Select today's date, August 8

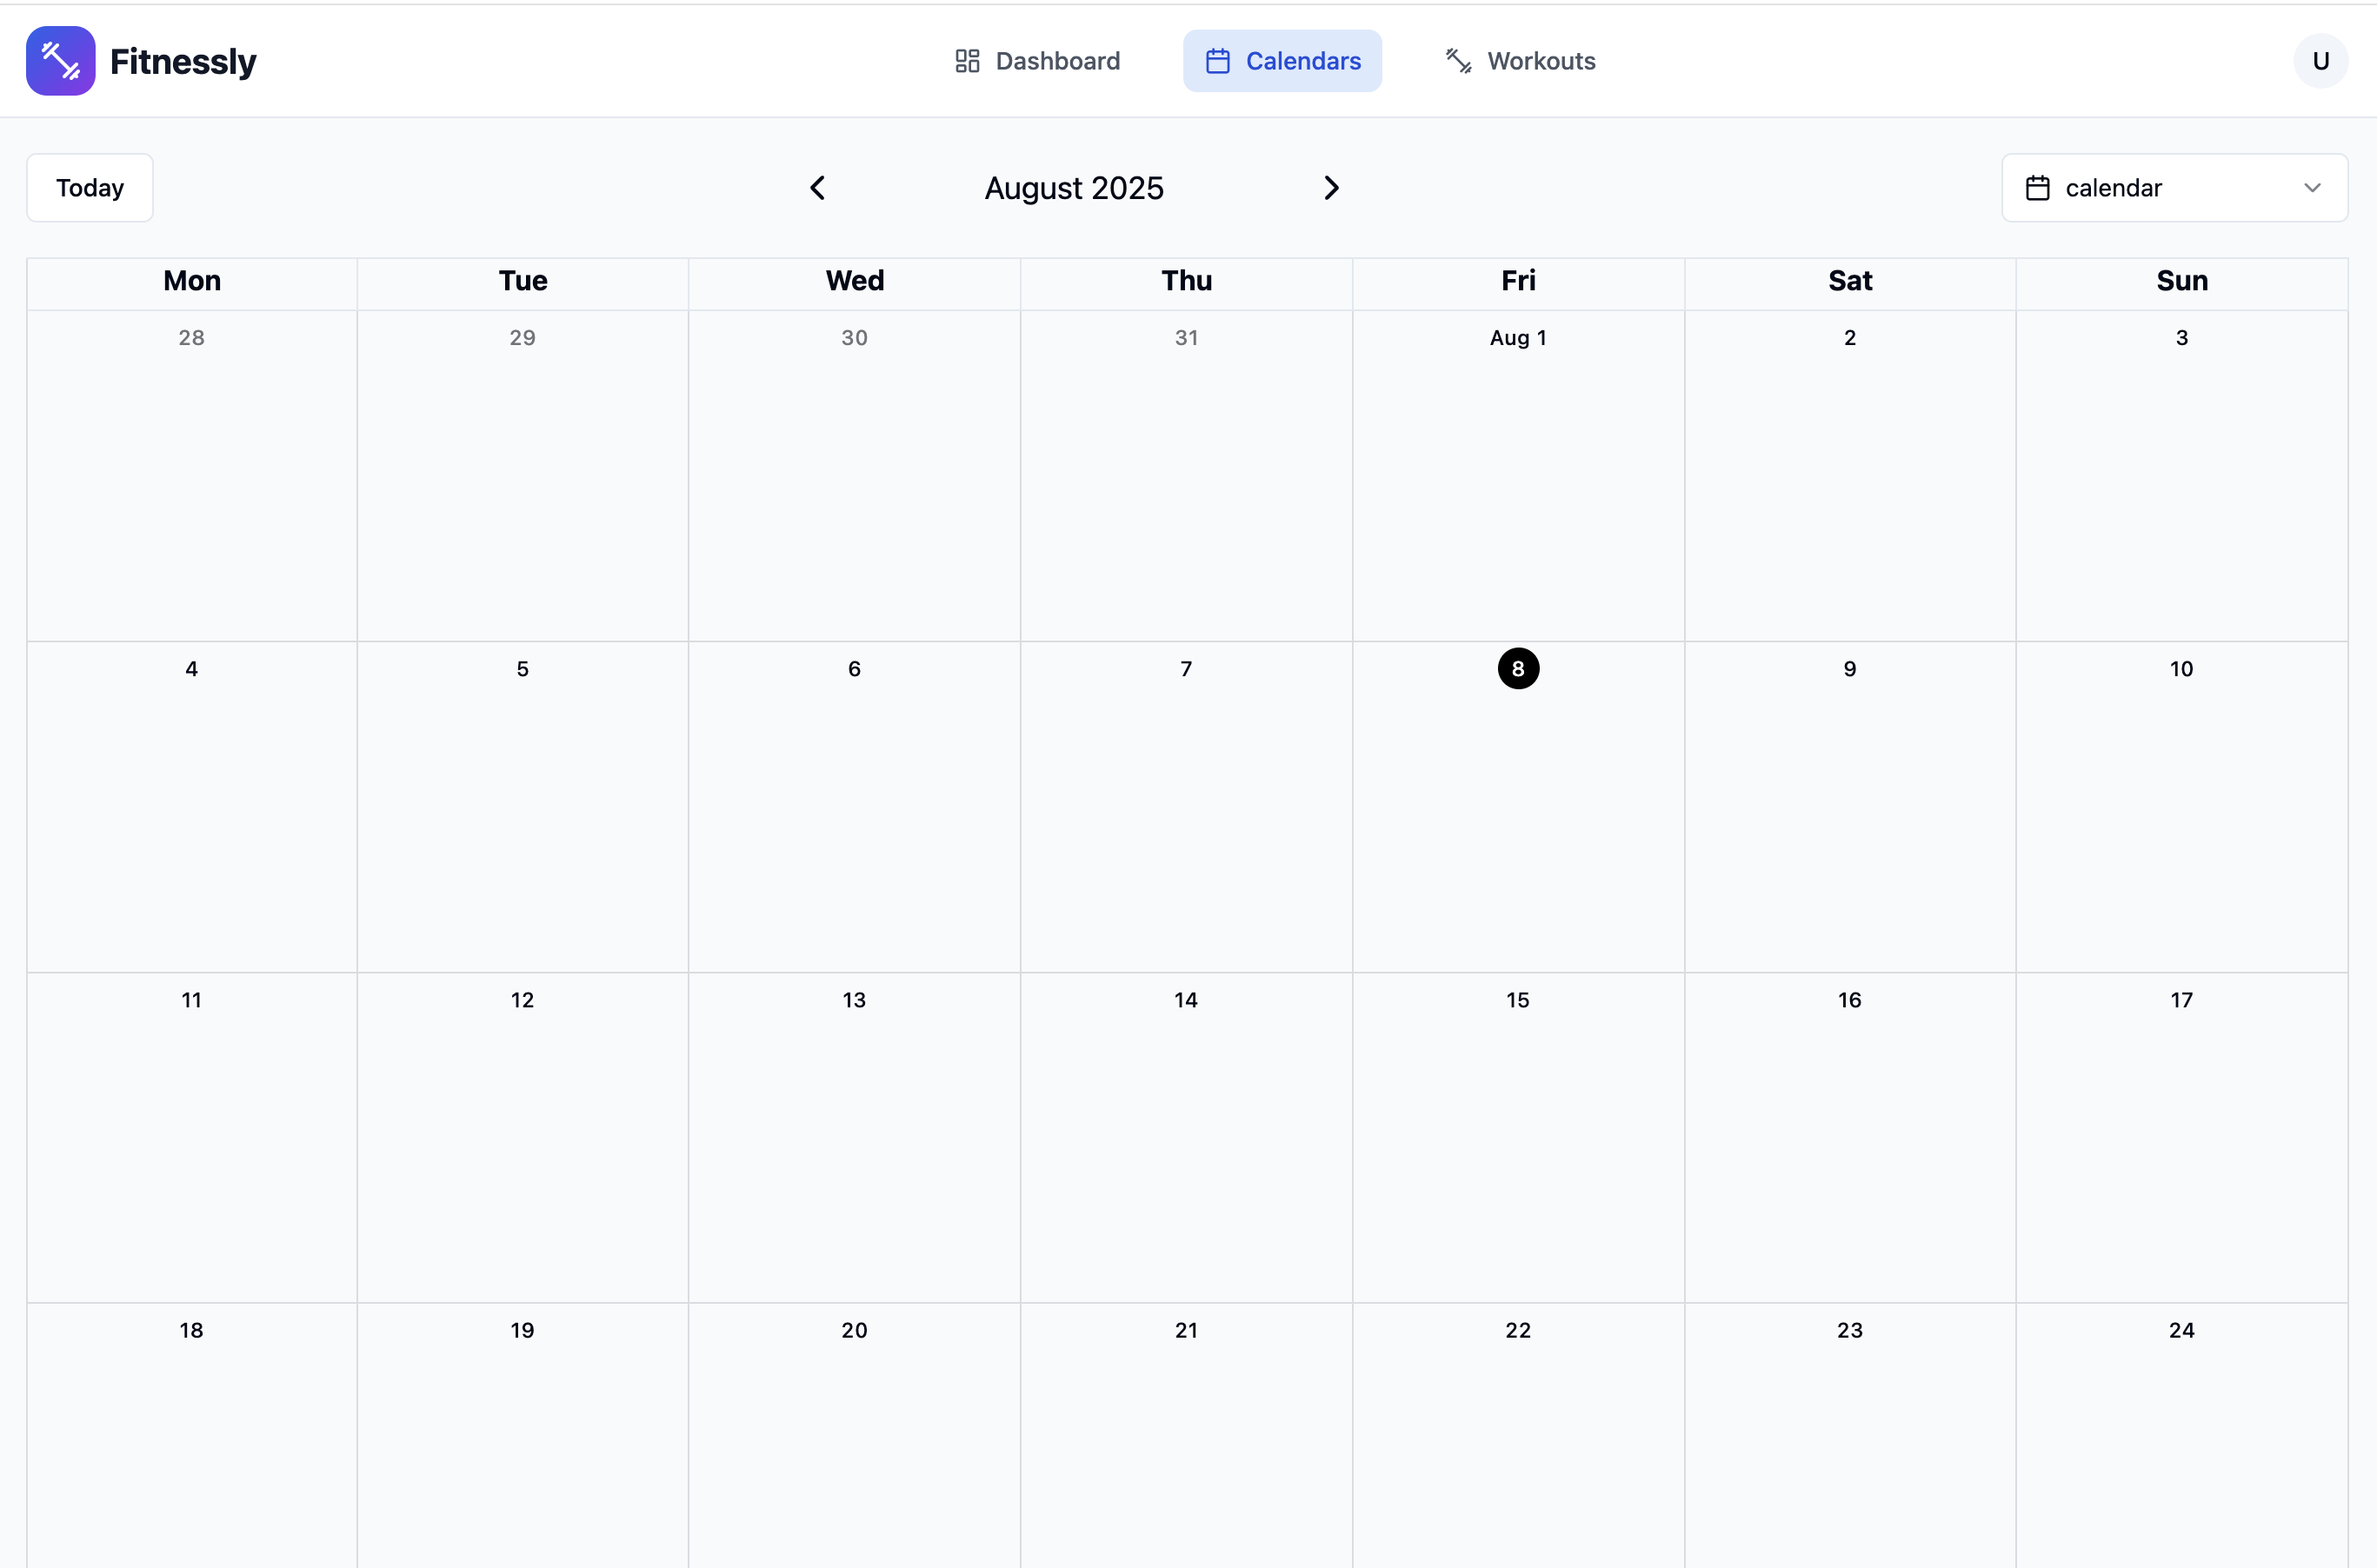click(1517, 668)
